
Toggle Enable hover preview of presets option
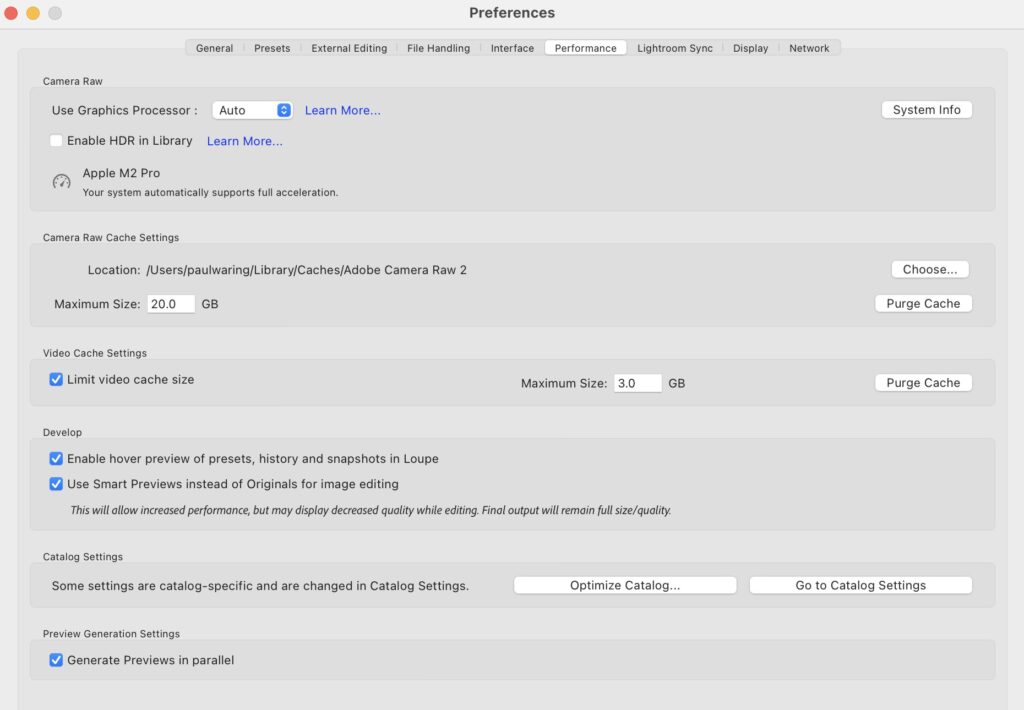[57, 459]
